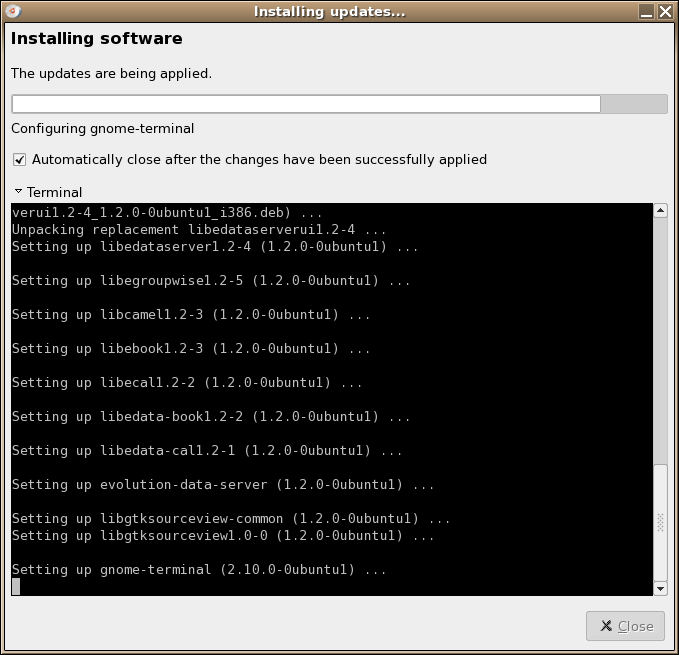Click the 'Installing software' heading
The height and width of the screenshot is (655, 679).
(x=96, y=39)
